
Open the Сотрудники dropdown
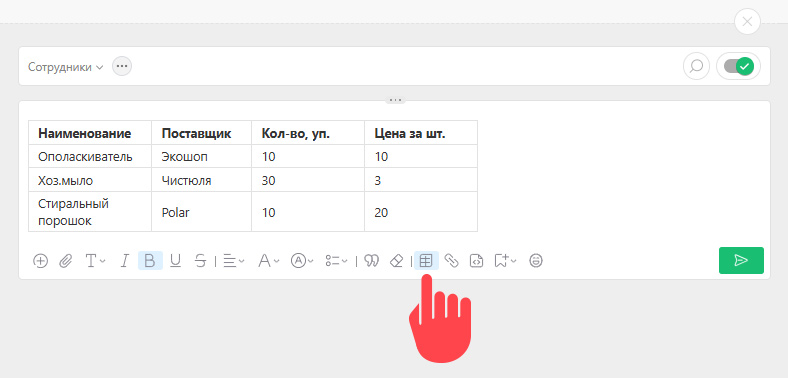(x=65, y=67)
